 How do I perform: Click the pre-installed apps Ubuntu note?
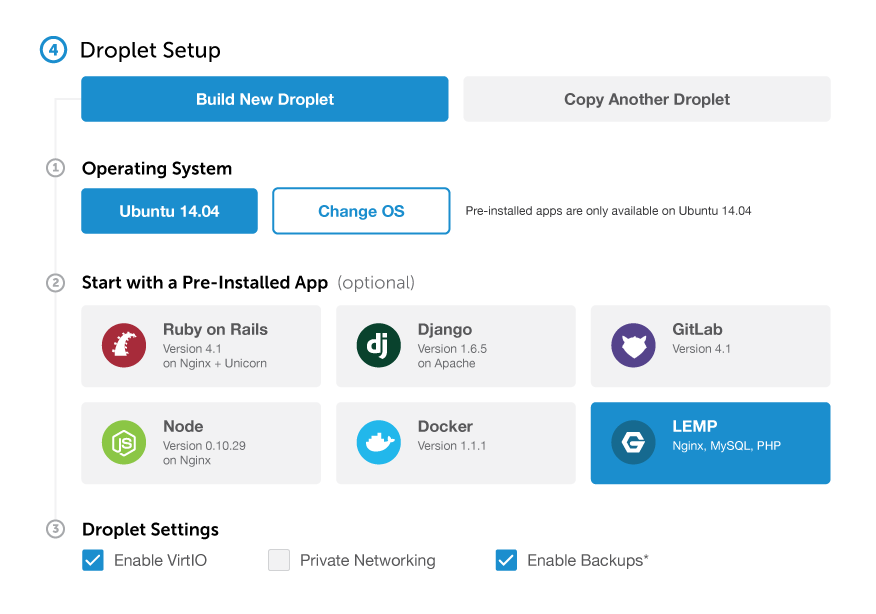[x=608, y=211]
